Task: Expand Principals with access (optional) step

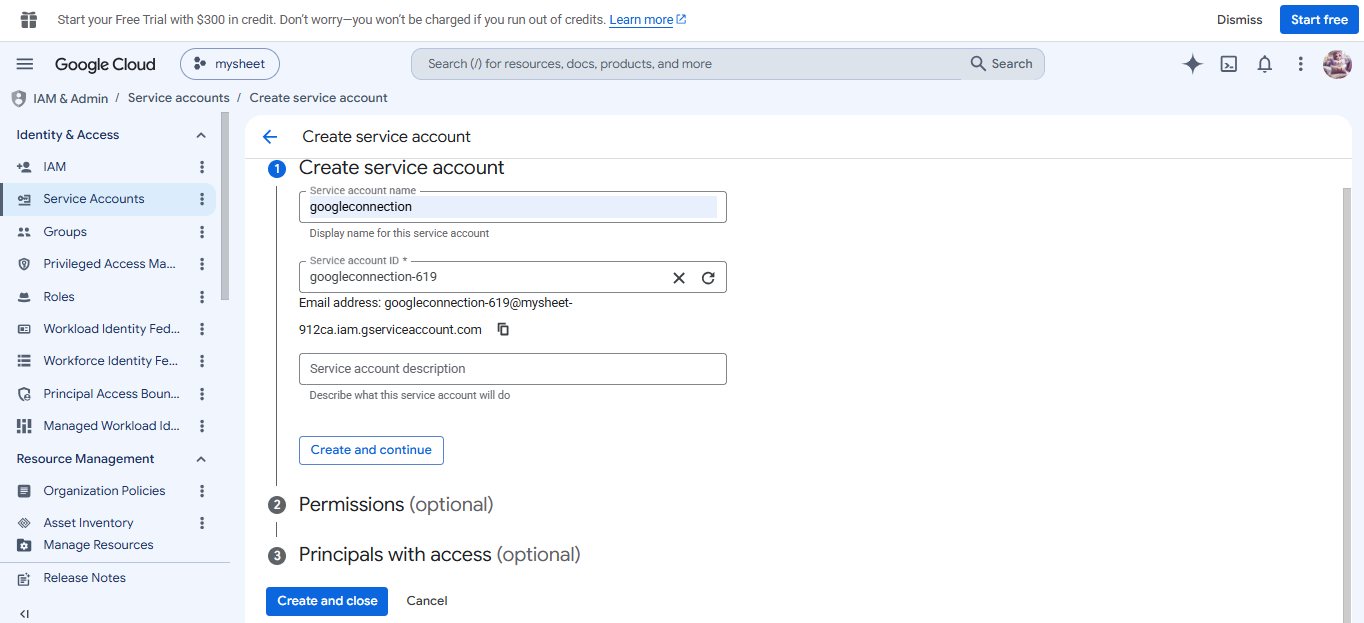Action: 439,555
